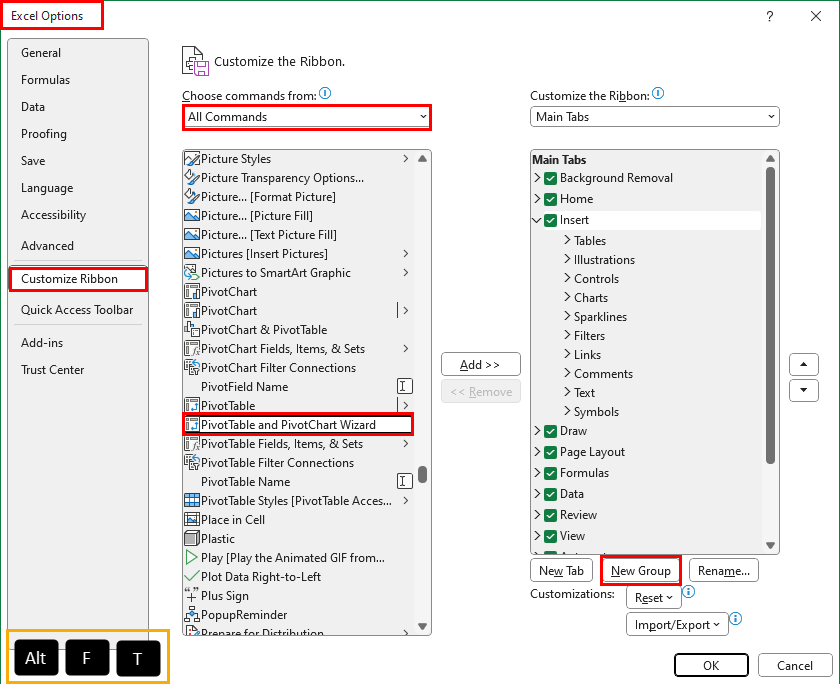Confirm changes with the OK button
This screenshot has height=684, width=840.
[711, 665]
